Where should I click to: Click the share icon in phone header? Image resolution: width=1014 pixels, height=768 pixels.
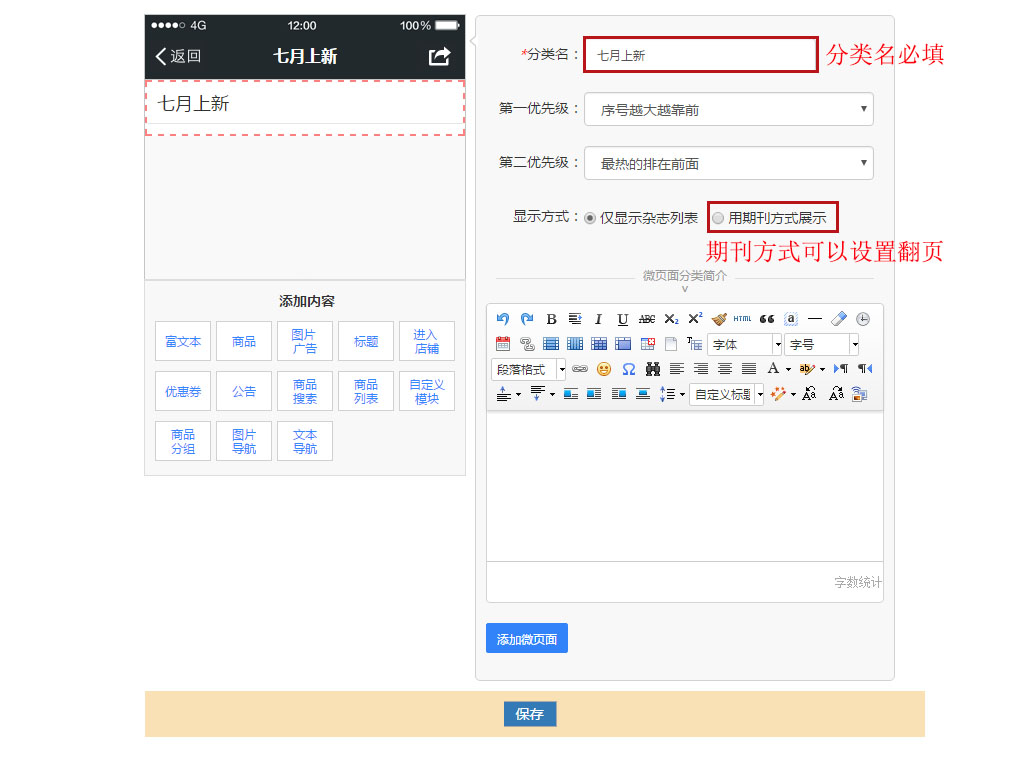tap(439, 57)
